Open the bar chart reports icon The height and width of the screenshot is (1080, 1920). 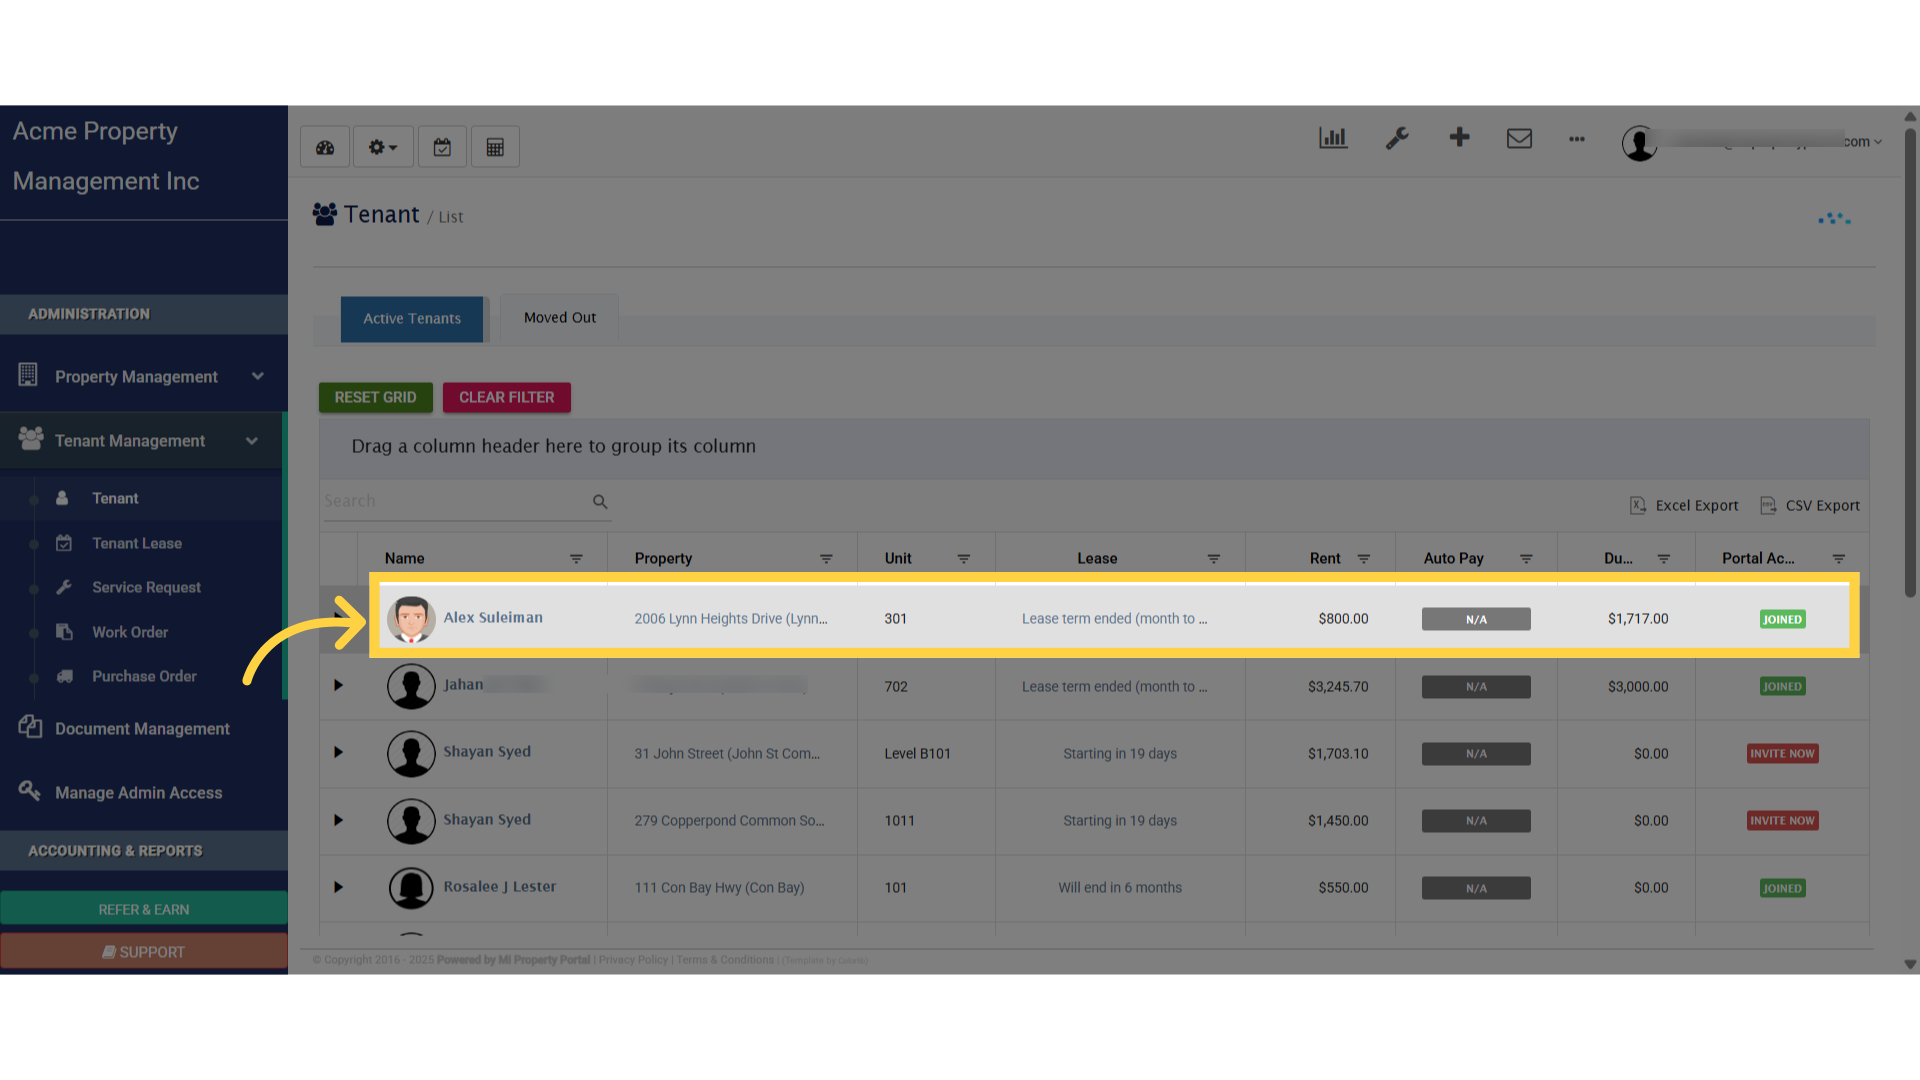[1333, 138]
